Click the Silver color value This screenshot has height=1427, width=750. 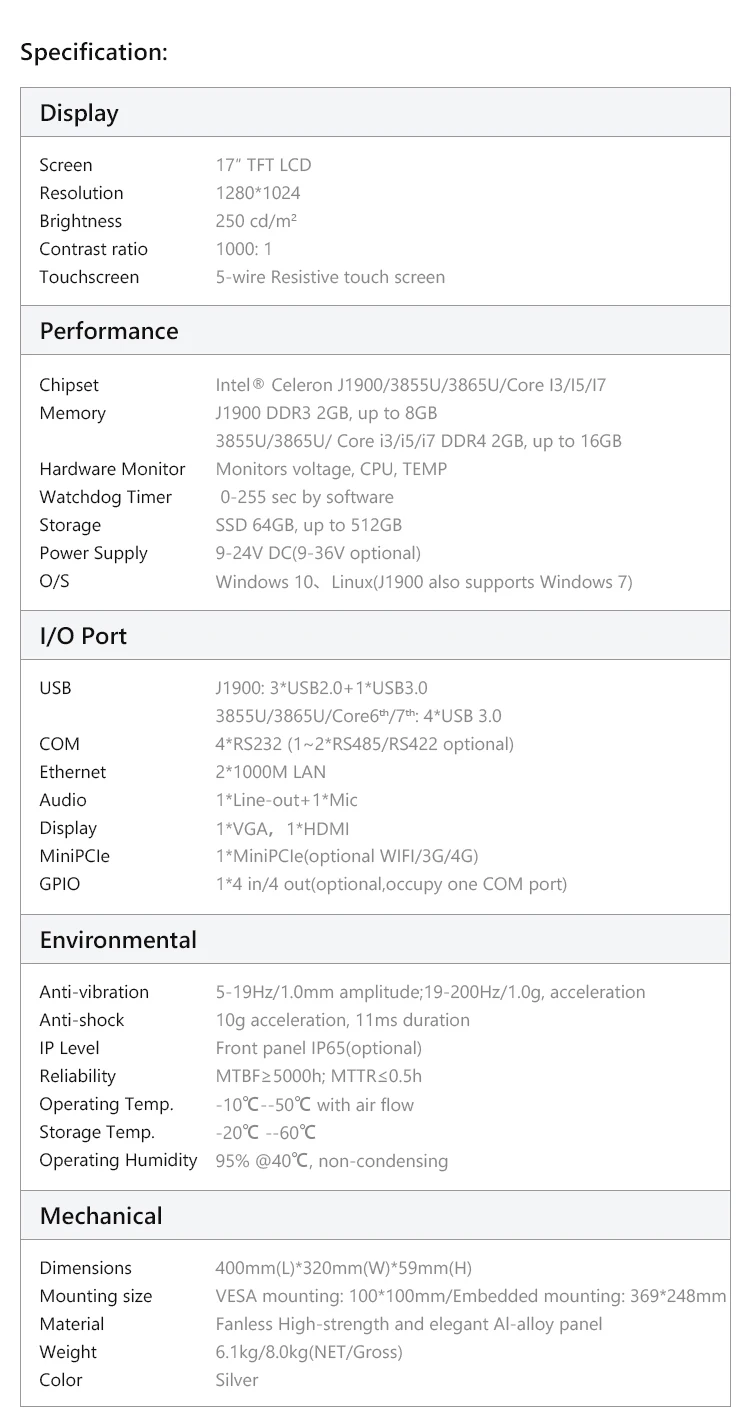point(237,1380)
